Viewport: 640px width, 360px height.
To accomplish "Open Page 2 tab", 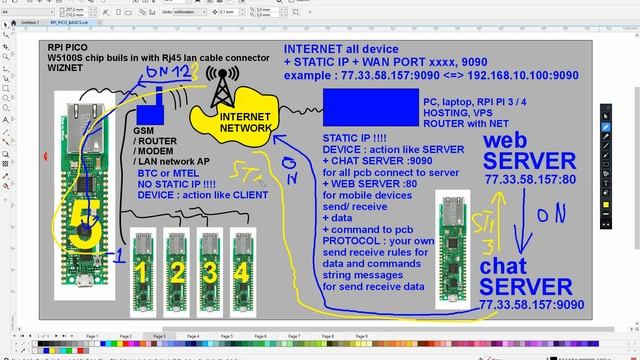I will click(x=126, y=336).
